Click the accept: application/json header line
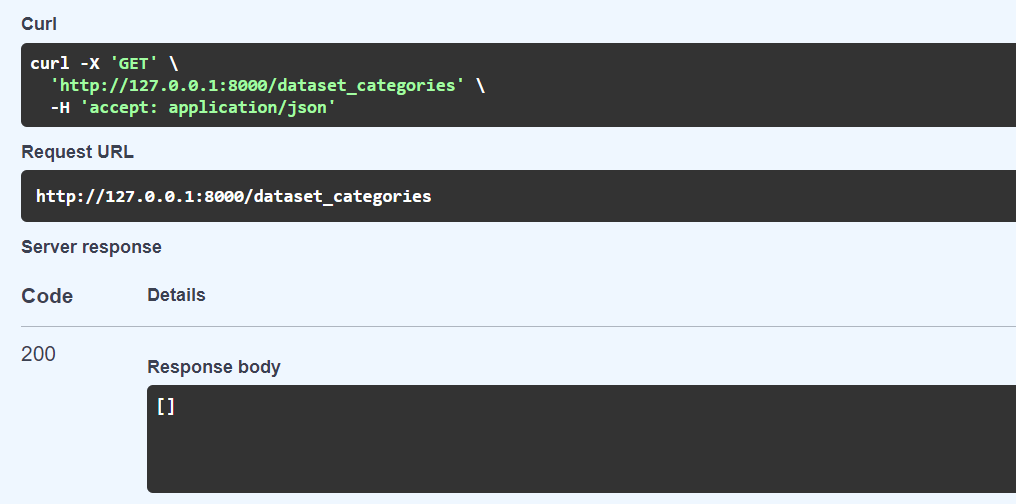Screen dimensions: 1016x504 (193, 108)
